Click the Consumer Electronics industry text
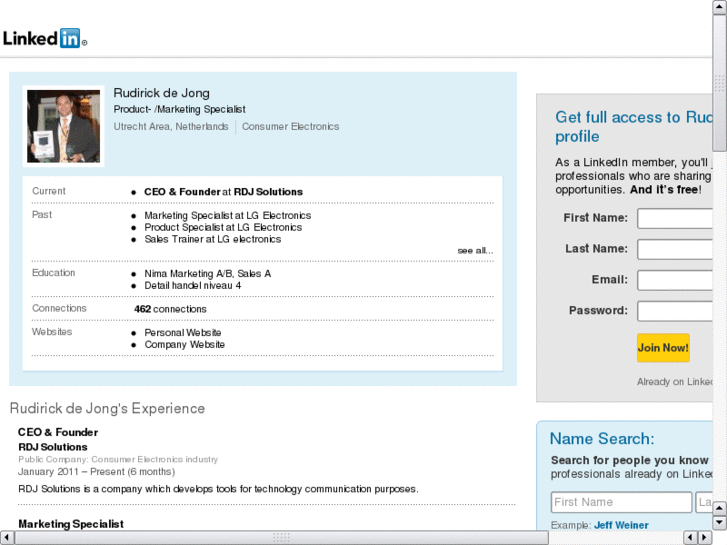 pos(290,127)
